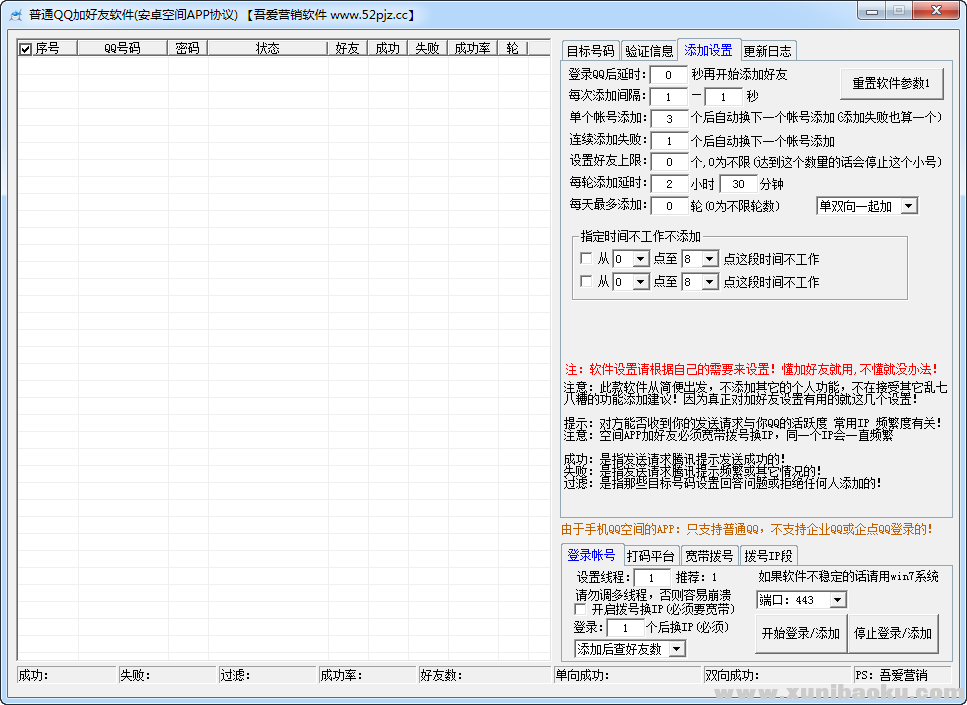Switch to the 打码平台 tab

pyautogui.click(x=650, y=555)
